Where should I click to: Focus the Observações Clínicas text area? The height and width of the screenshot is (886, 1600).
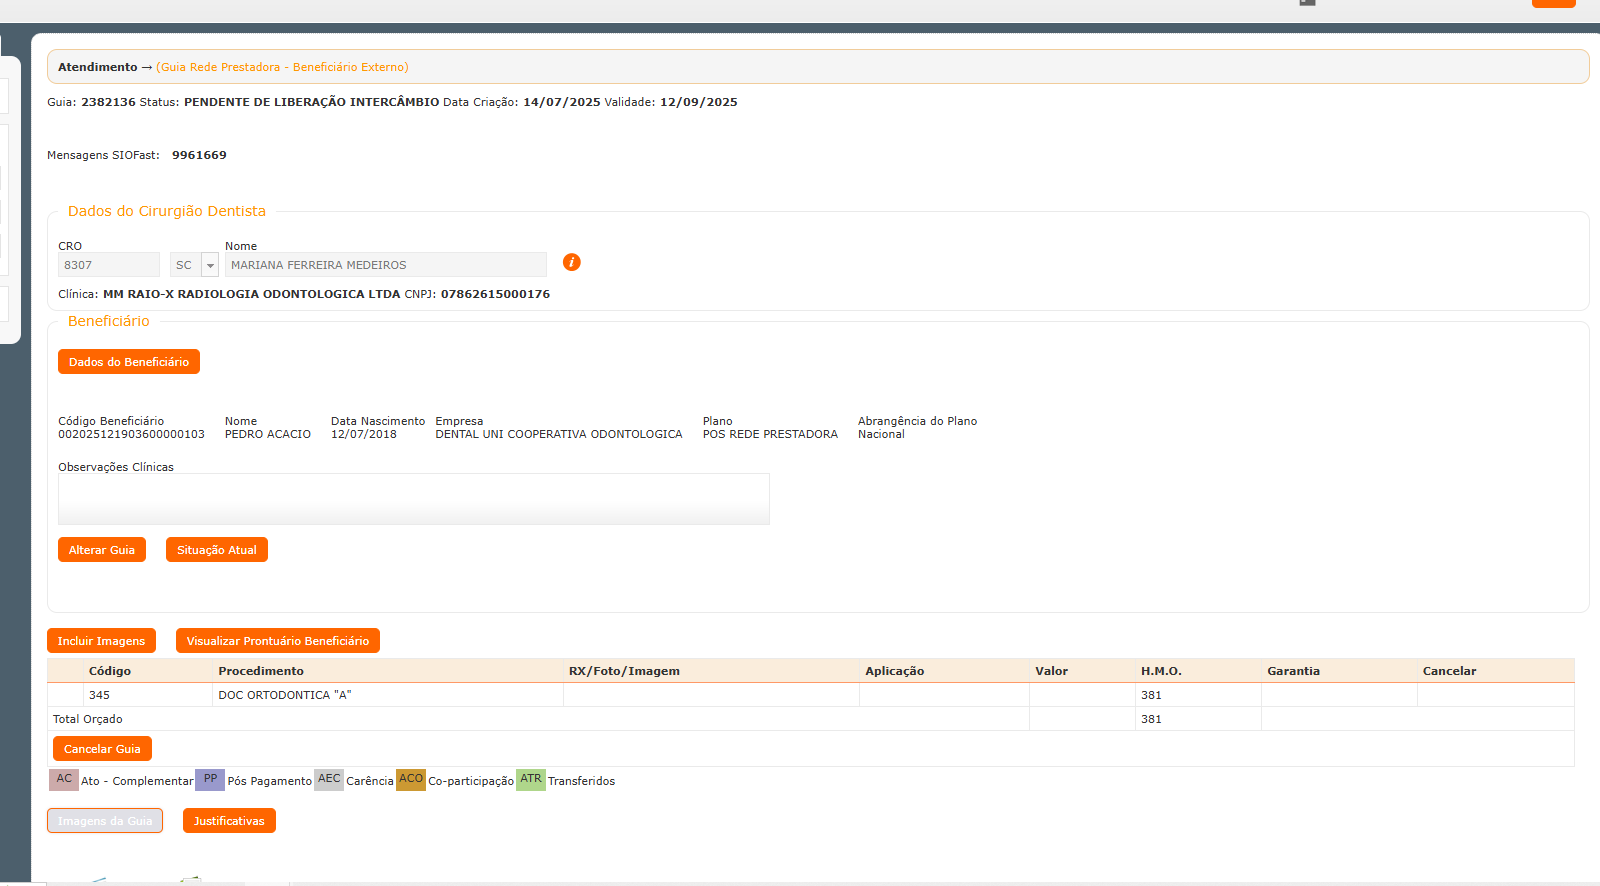(x=413, y=499)
